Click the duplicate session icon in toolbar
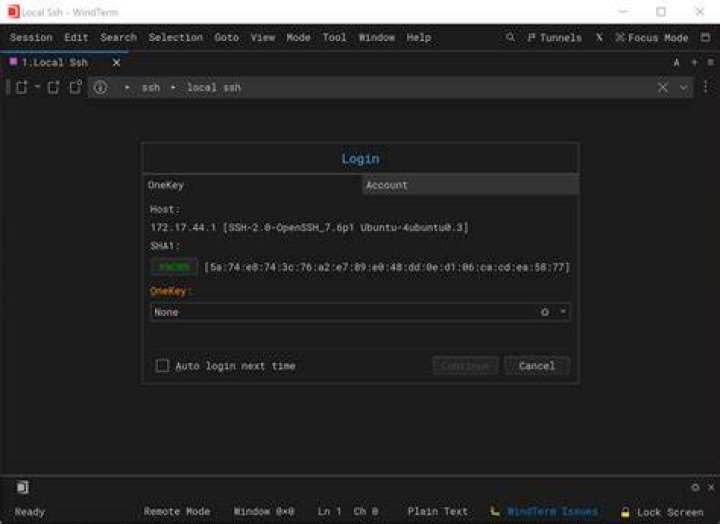The width and height of the screenshot is (720, 524). click(54, 87)
